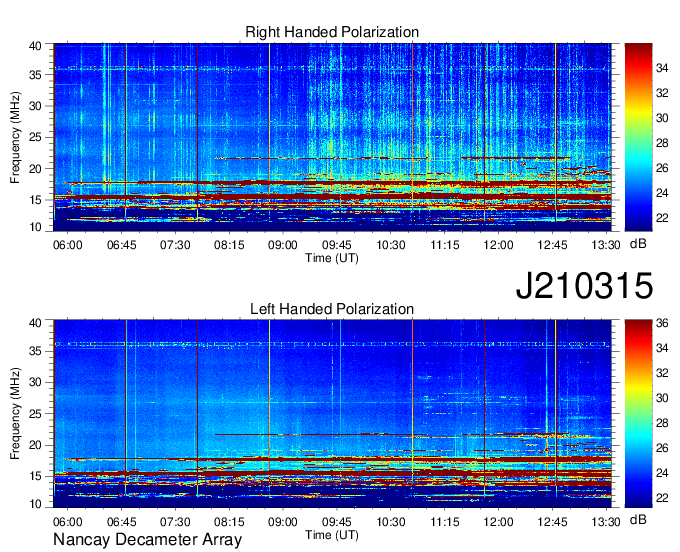Click the 35 frequency tick on the lower plot

35,351
